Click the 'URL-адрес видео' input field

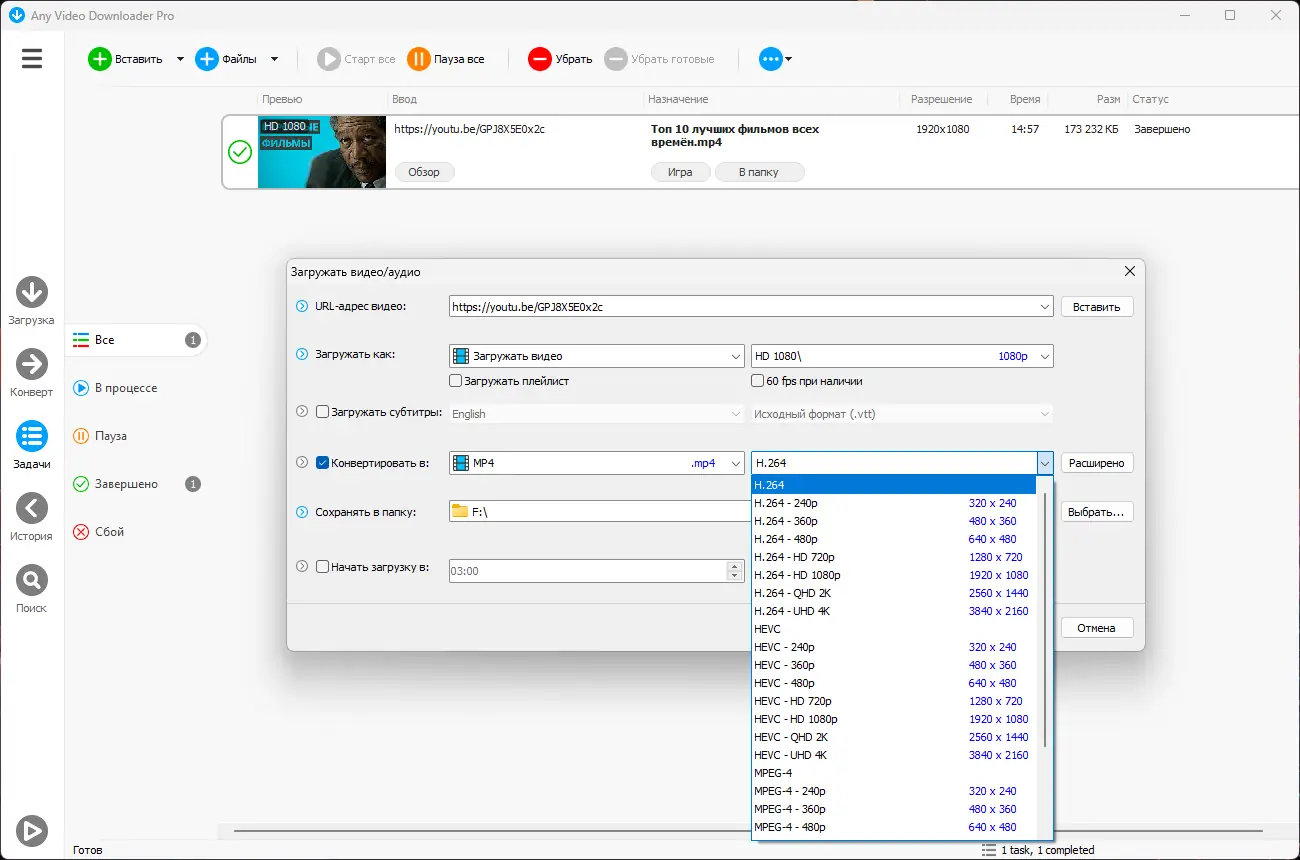click(x=751, y=307)
